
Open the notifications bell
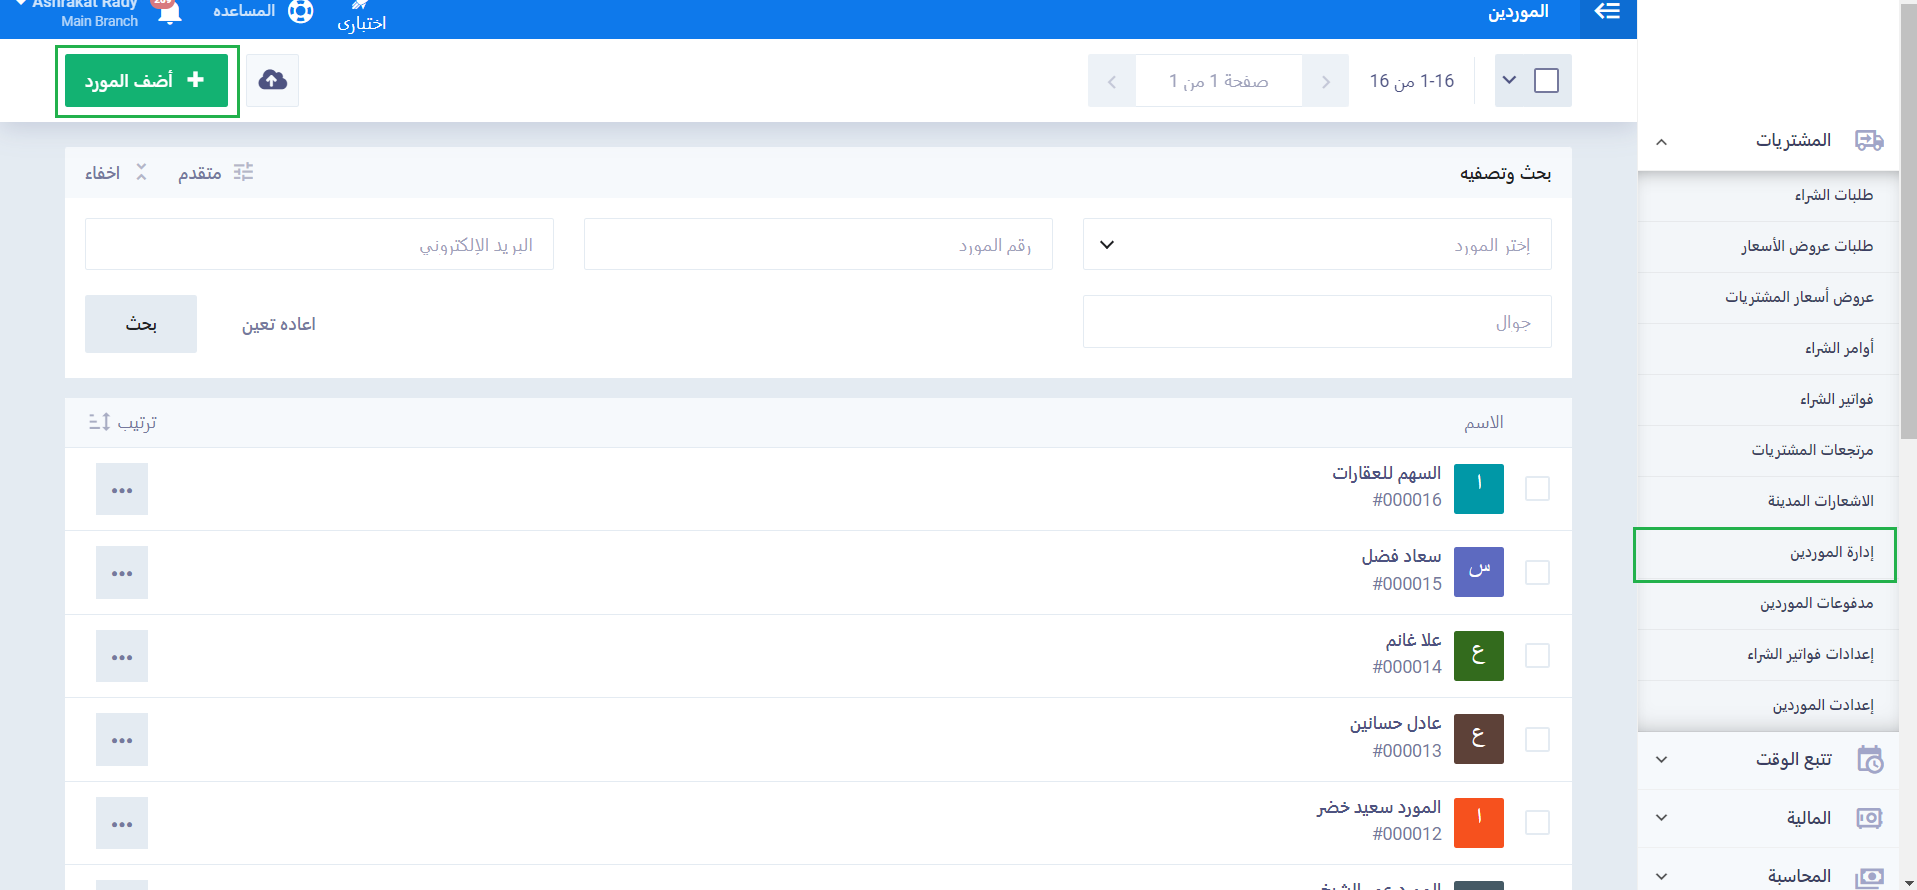pos(170,12)
